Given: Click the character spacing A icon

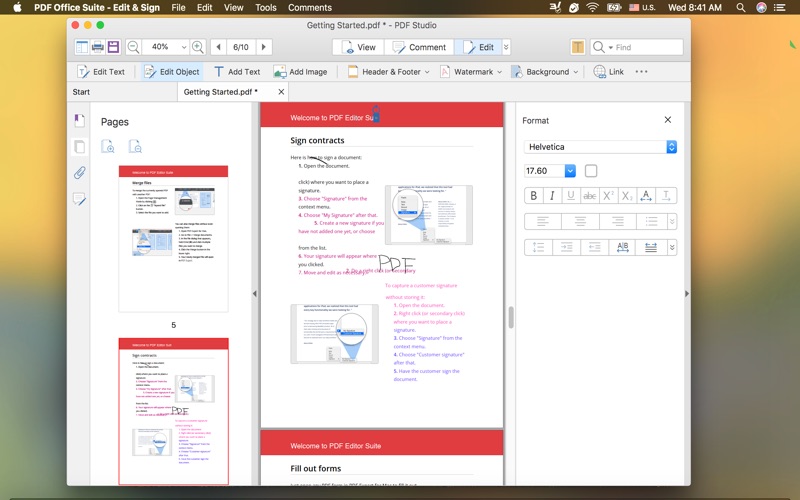Looking at the screenshot, I should [646, 196].
